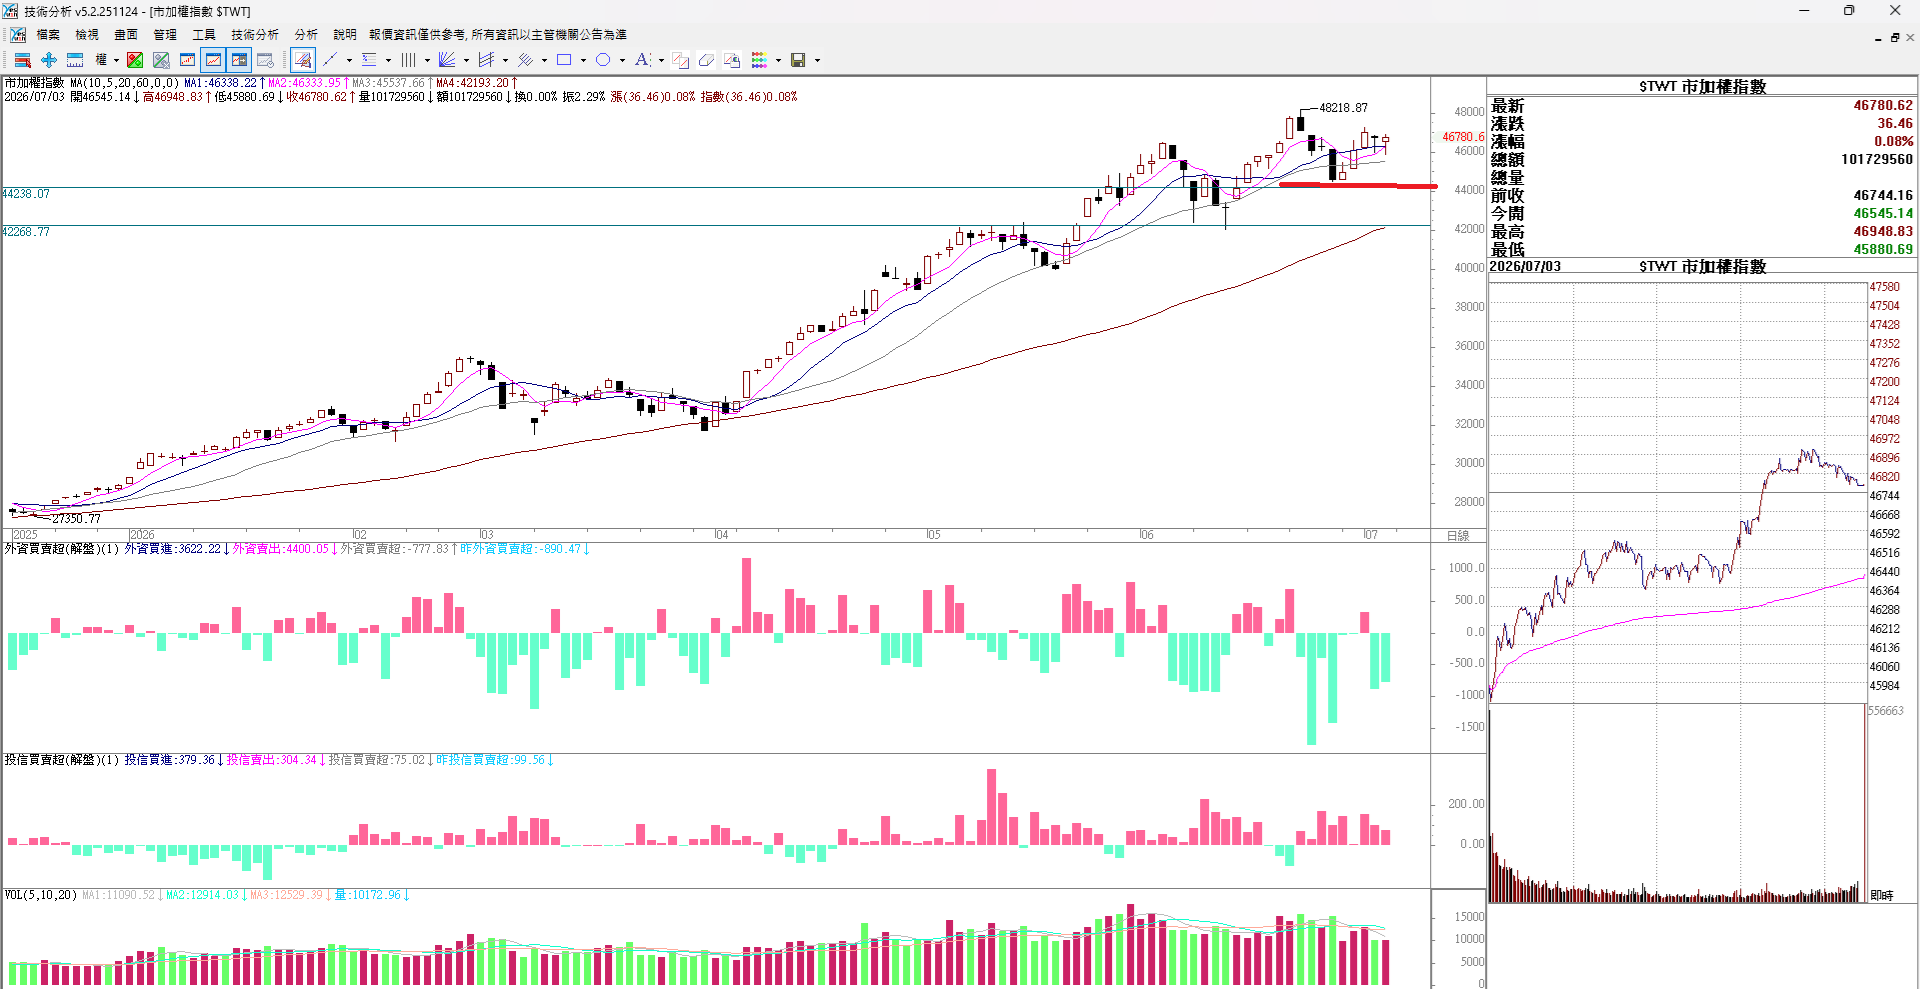Select the fan lines drawing tool
The image size is (1920, 989).
tap(447, 60)
